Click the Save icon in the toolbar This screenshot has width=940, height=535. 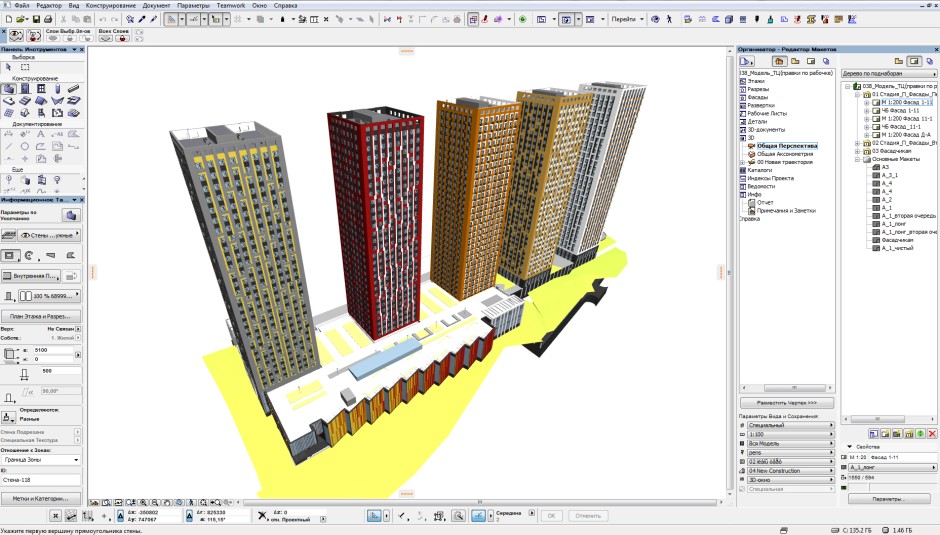pos(36,19)
